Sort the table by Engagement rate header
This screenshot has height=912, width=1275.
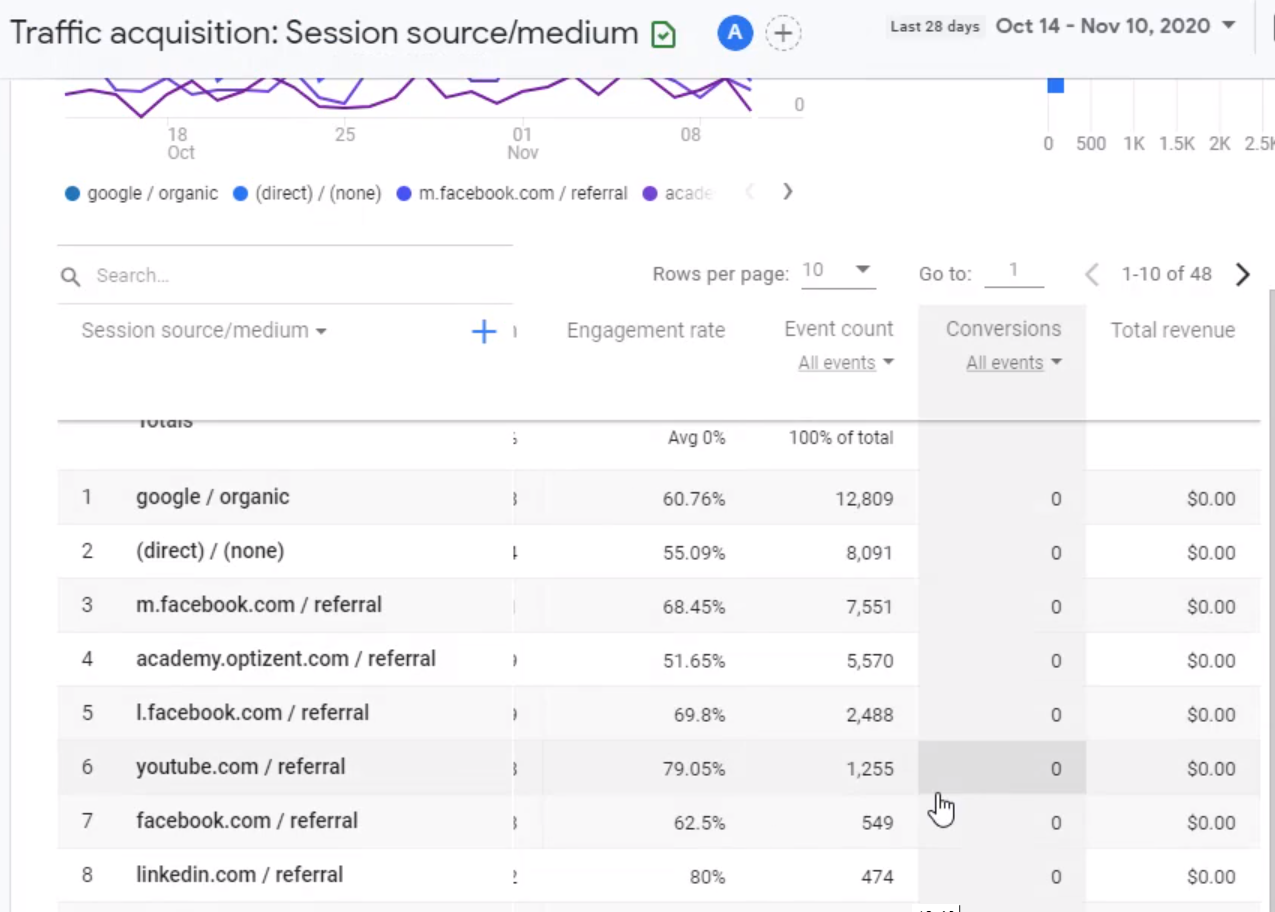tap(646, 330)
